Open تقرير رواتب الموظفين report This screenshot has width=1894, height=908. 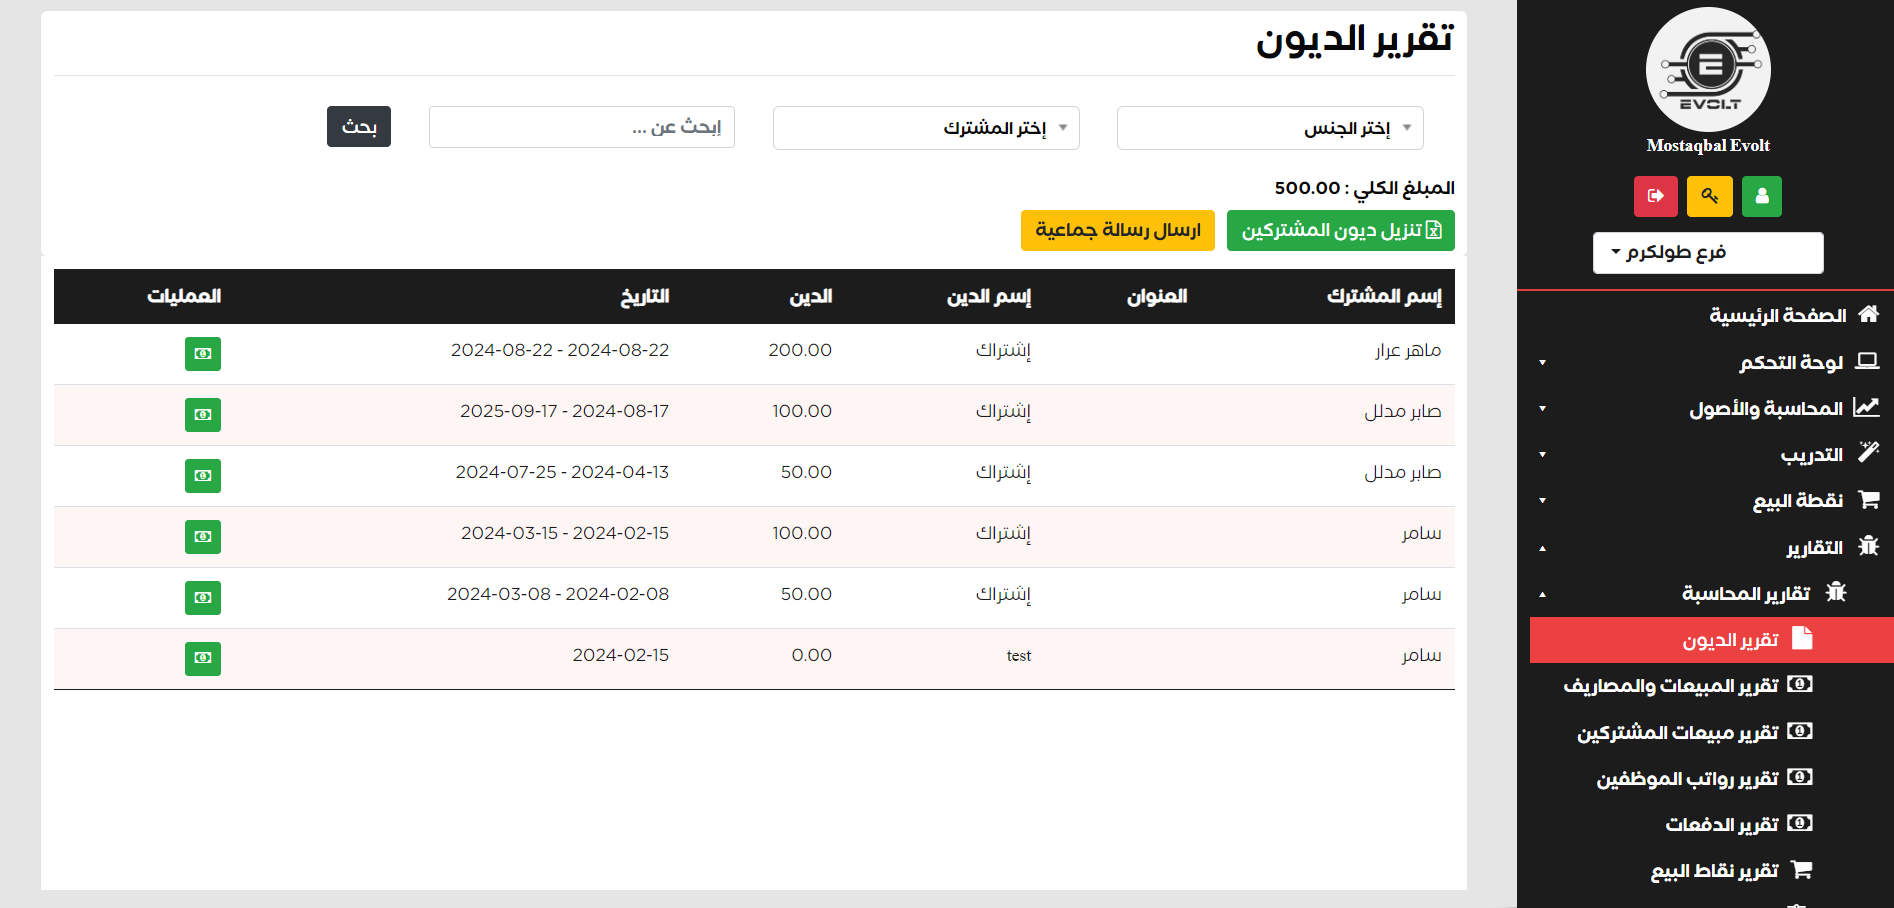(x=1687, y=778)
